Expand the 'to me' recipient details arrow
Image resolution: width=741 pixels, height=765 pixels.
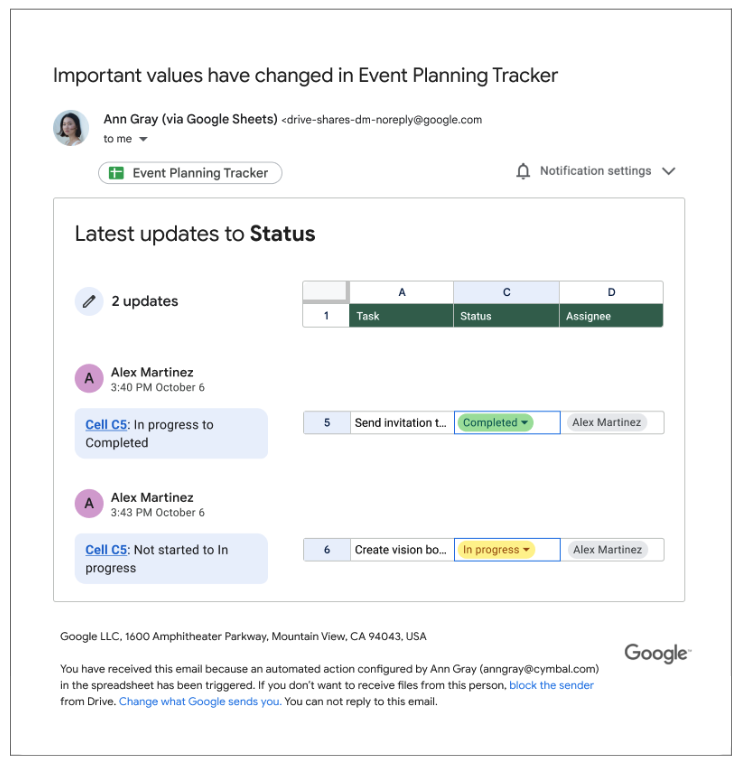[143, 140]
